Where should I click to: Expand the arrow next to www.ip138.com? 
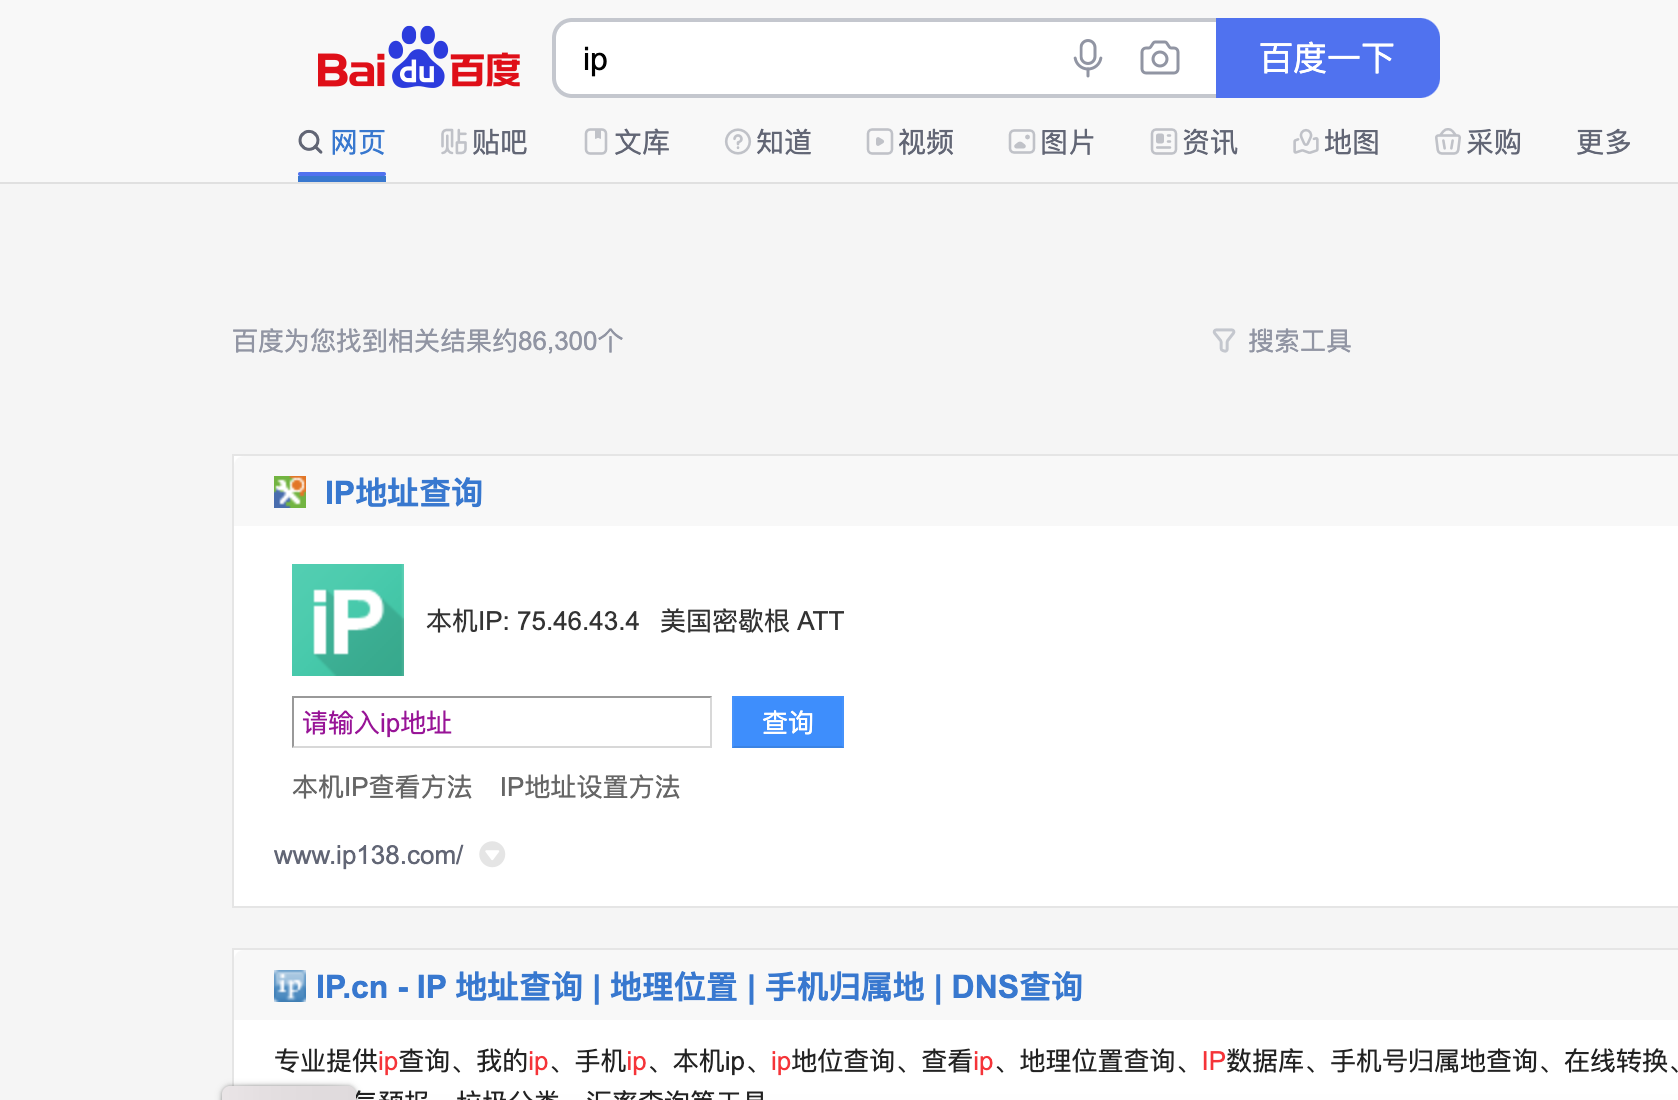tap(492, 855)
